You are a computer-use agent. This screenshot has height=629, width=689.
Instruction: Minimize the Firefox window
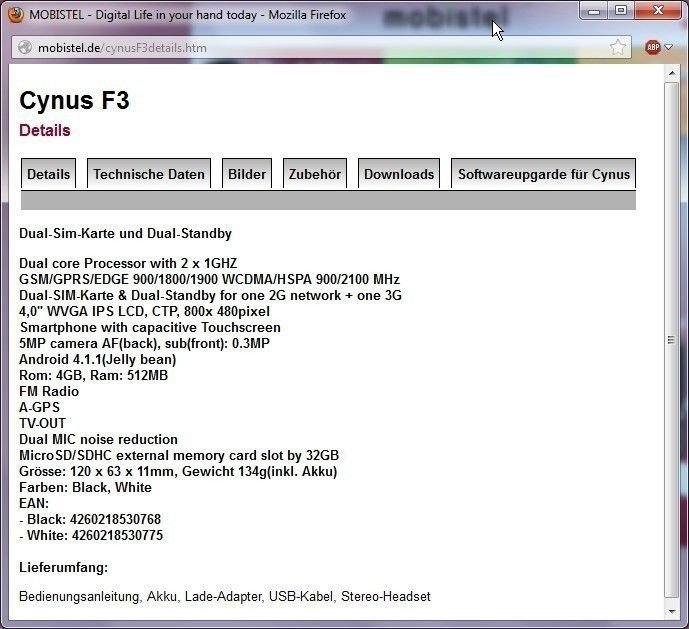(x=594, y=11)
